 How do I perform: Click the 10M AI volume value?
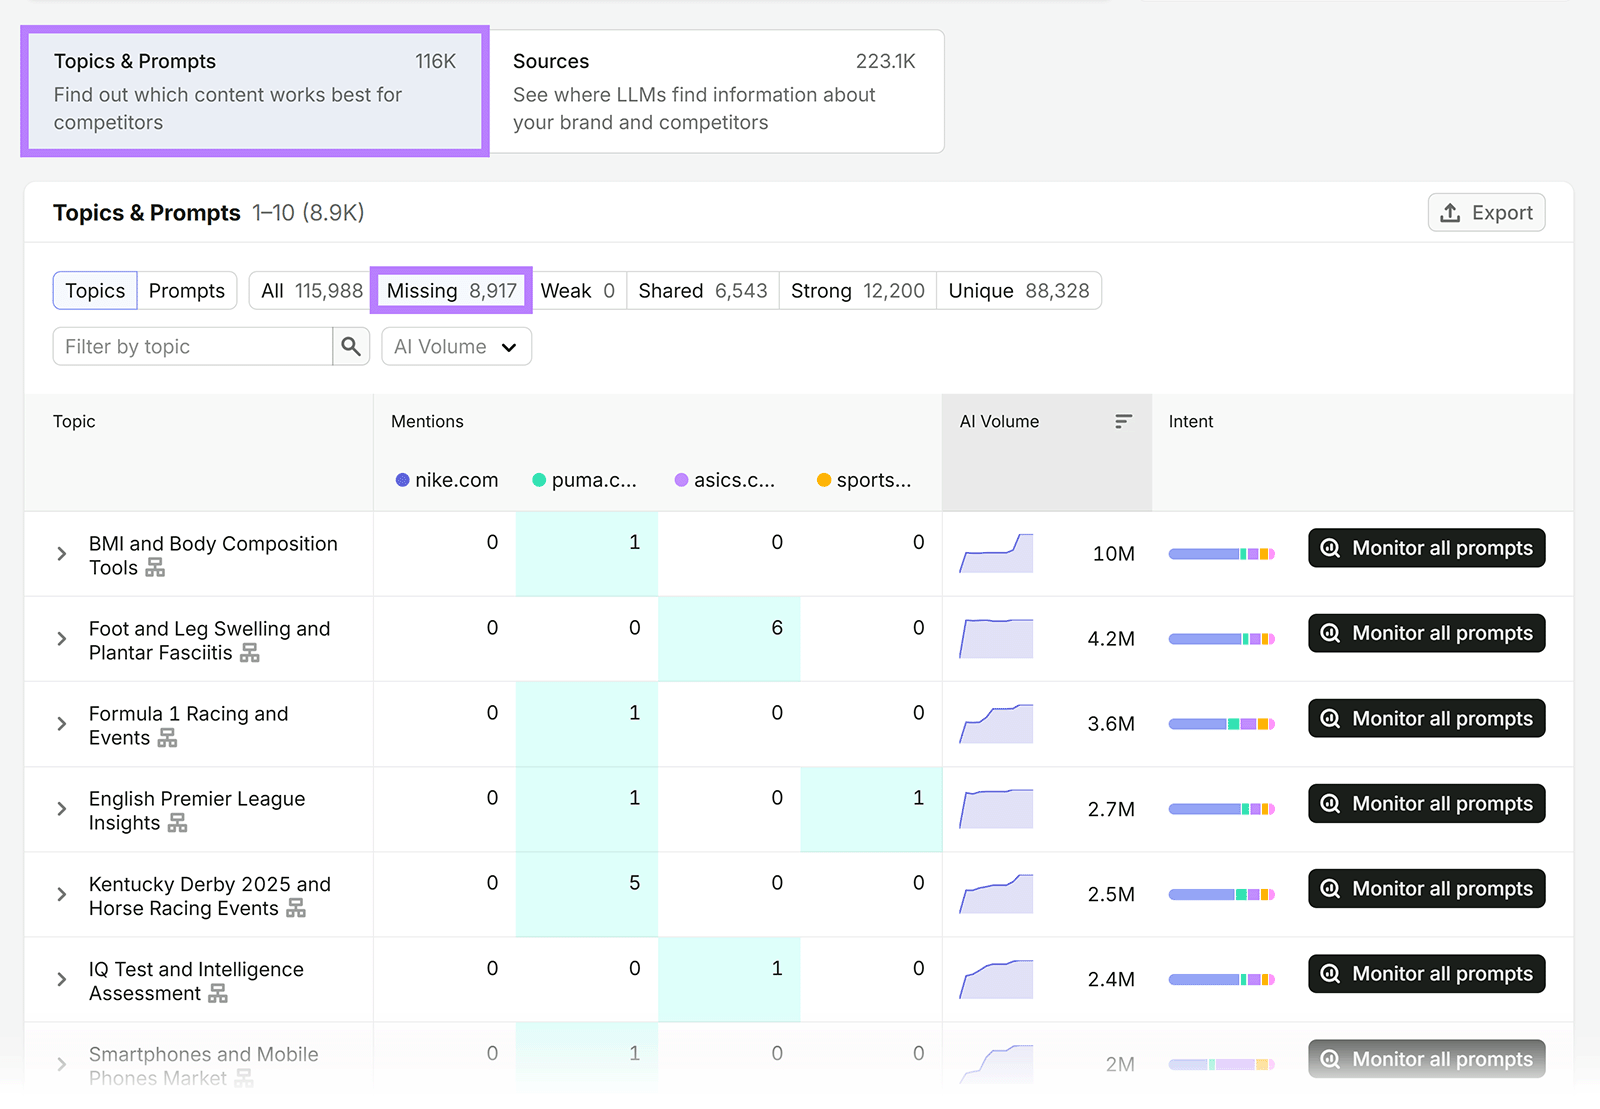pos(1113,554)
